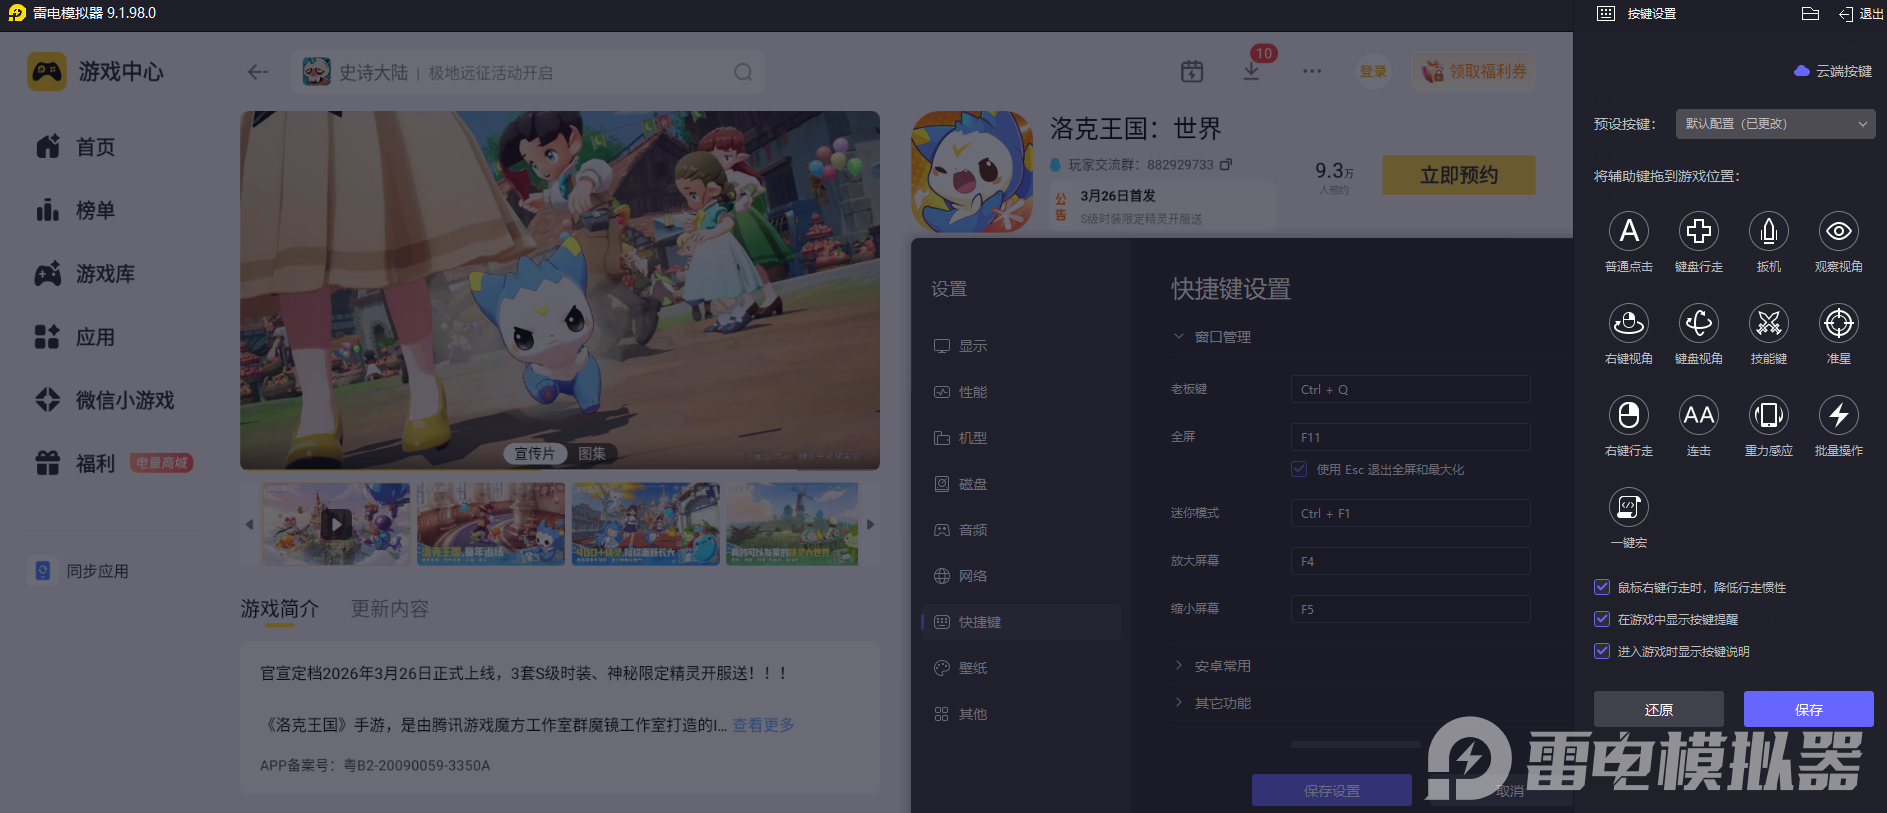This screenshot has width=1887, height=813.
Task: Click the 退出 exit icon
Action: [1860, 14]
